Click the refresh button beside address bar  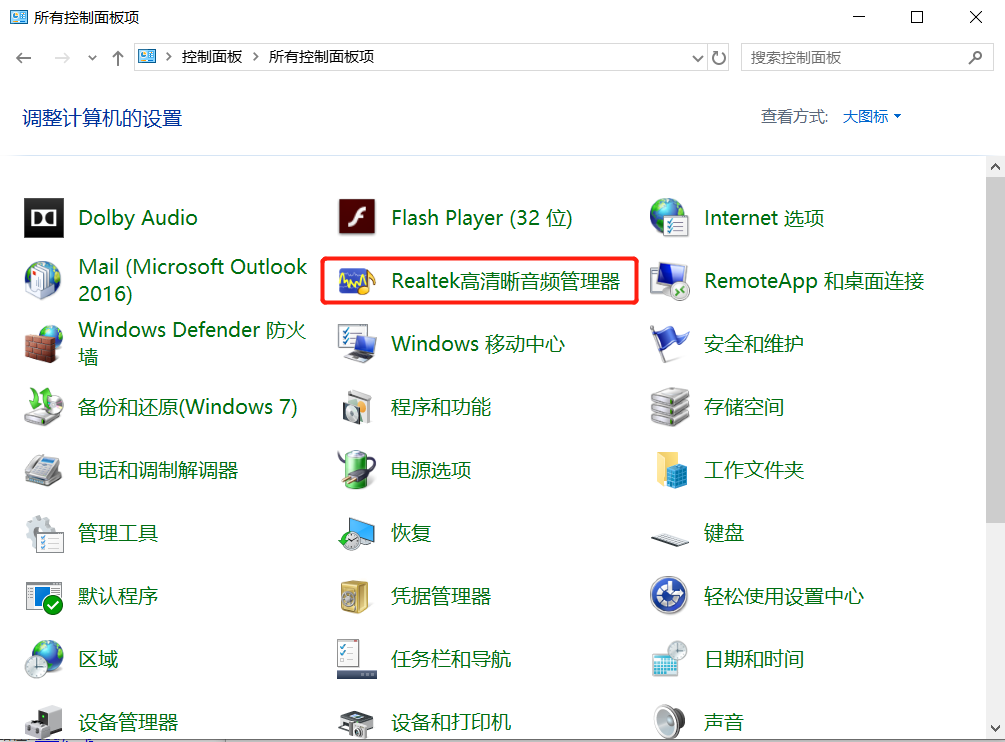click(x=719, y=58)
